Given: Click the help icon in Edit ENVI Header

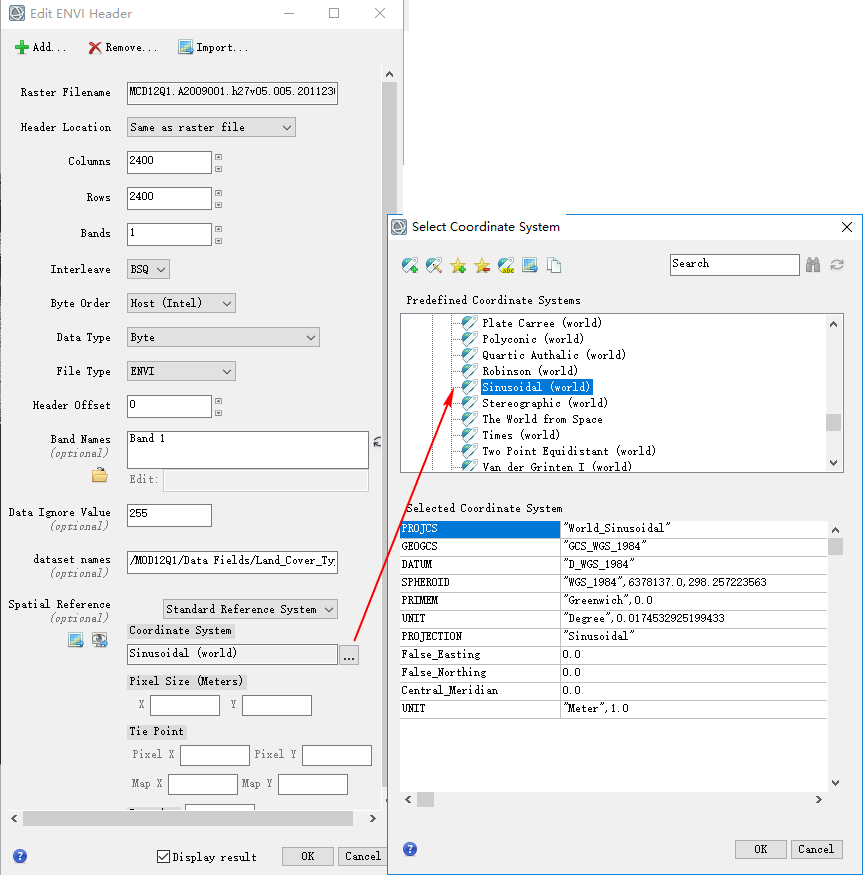Looking at the screenshot, I should point(20,856).
